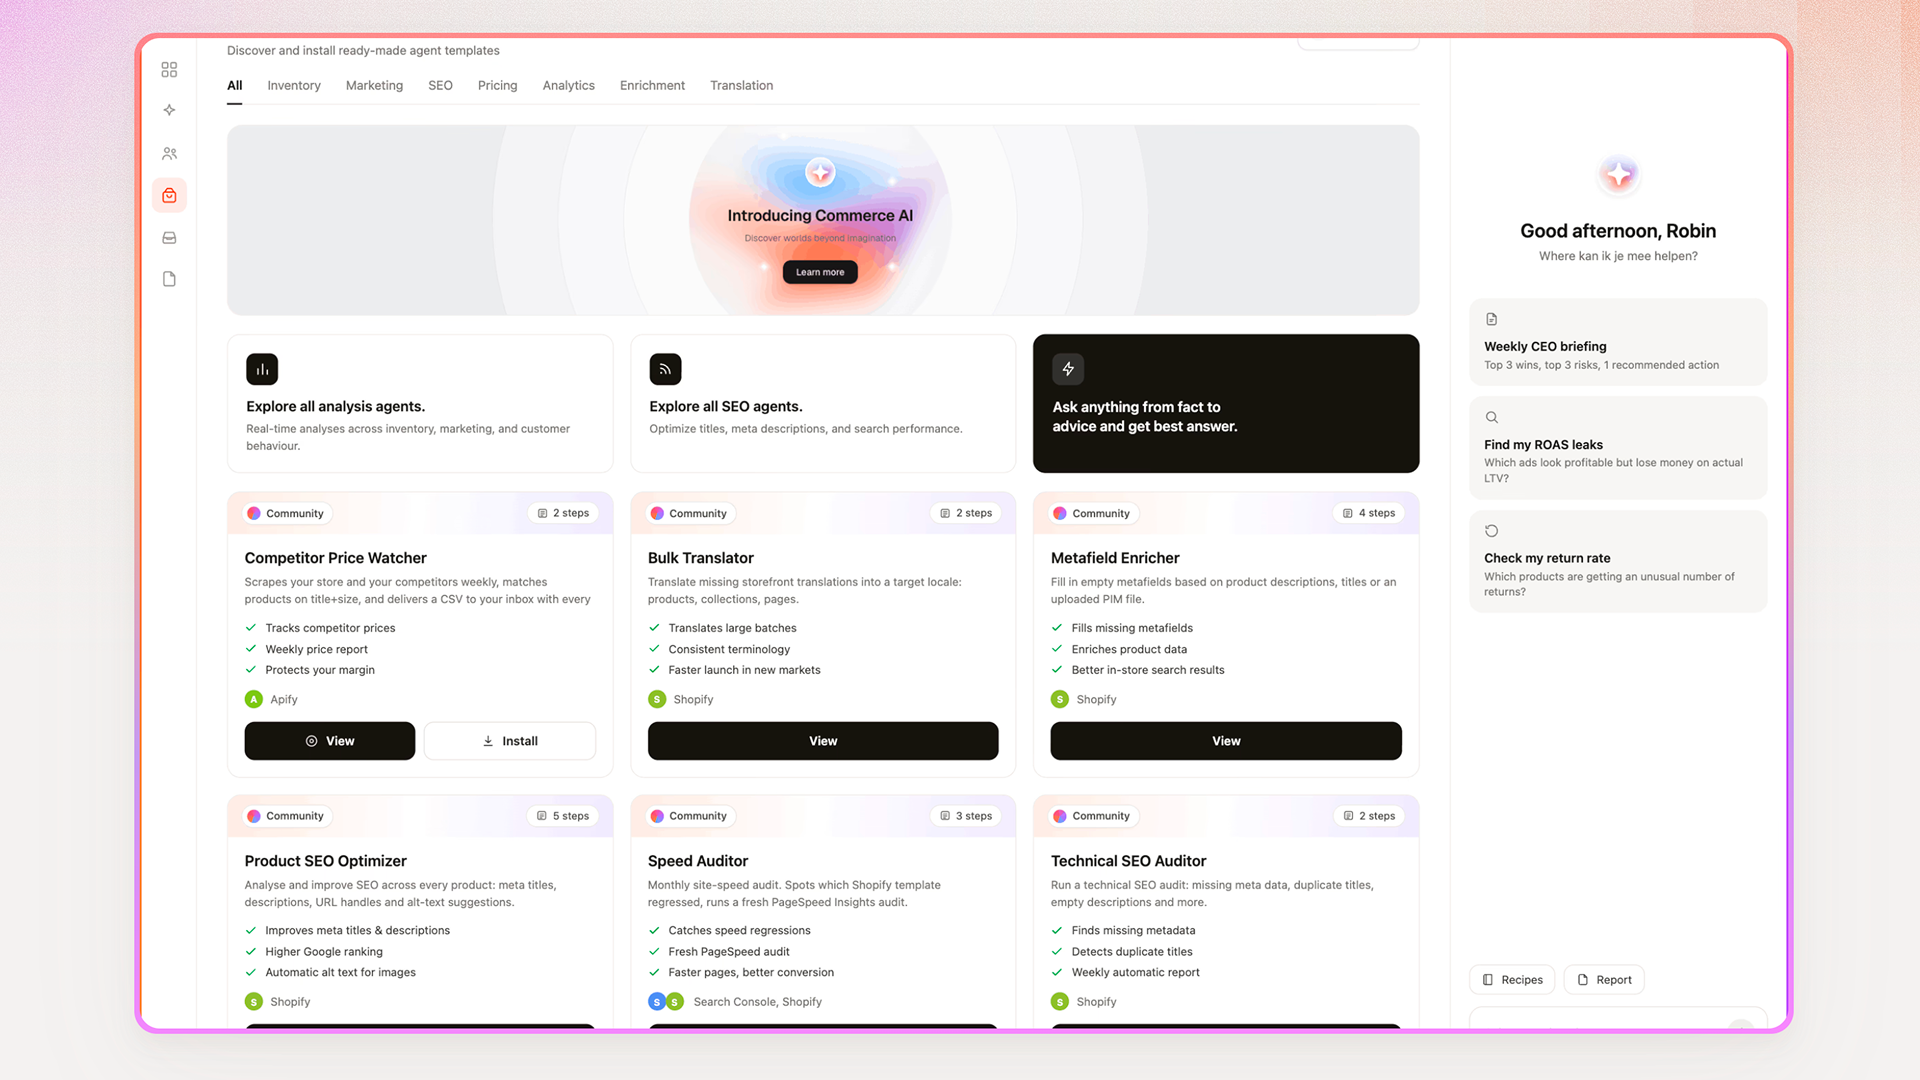Click the Shopify logo in Metafield Enricher card
1920x1080 pixels.
(1060, 699)
